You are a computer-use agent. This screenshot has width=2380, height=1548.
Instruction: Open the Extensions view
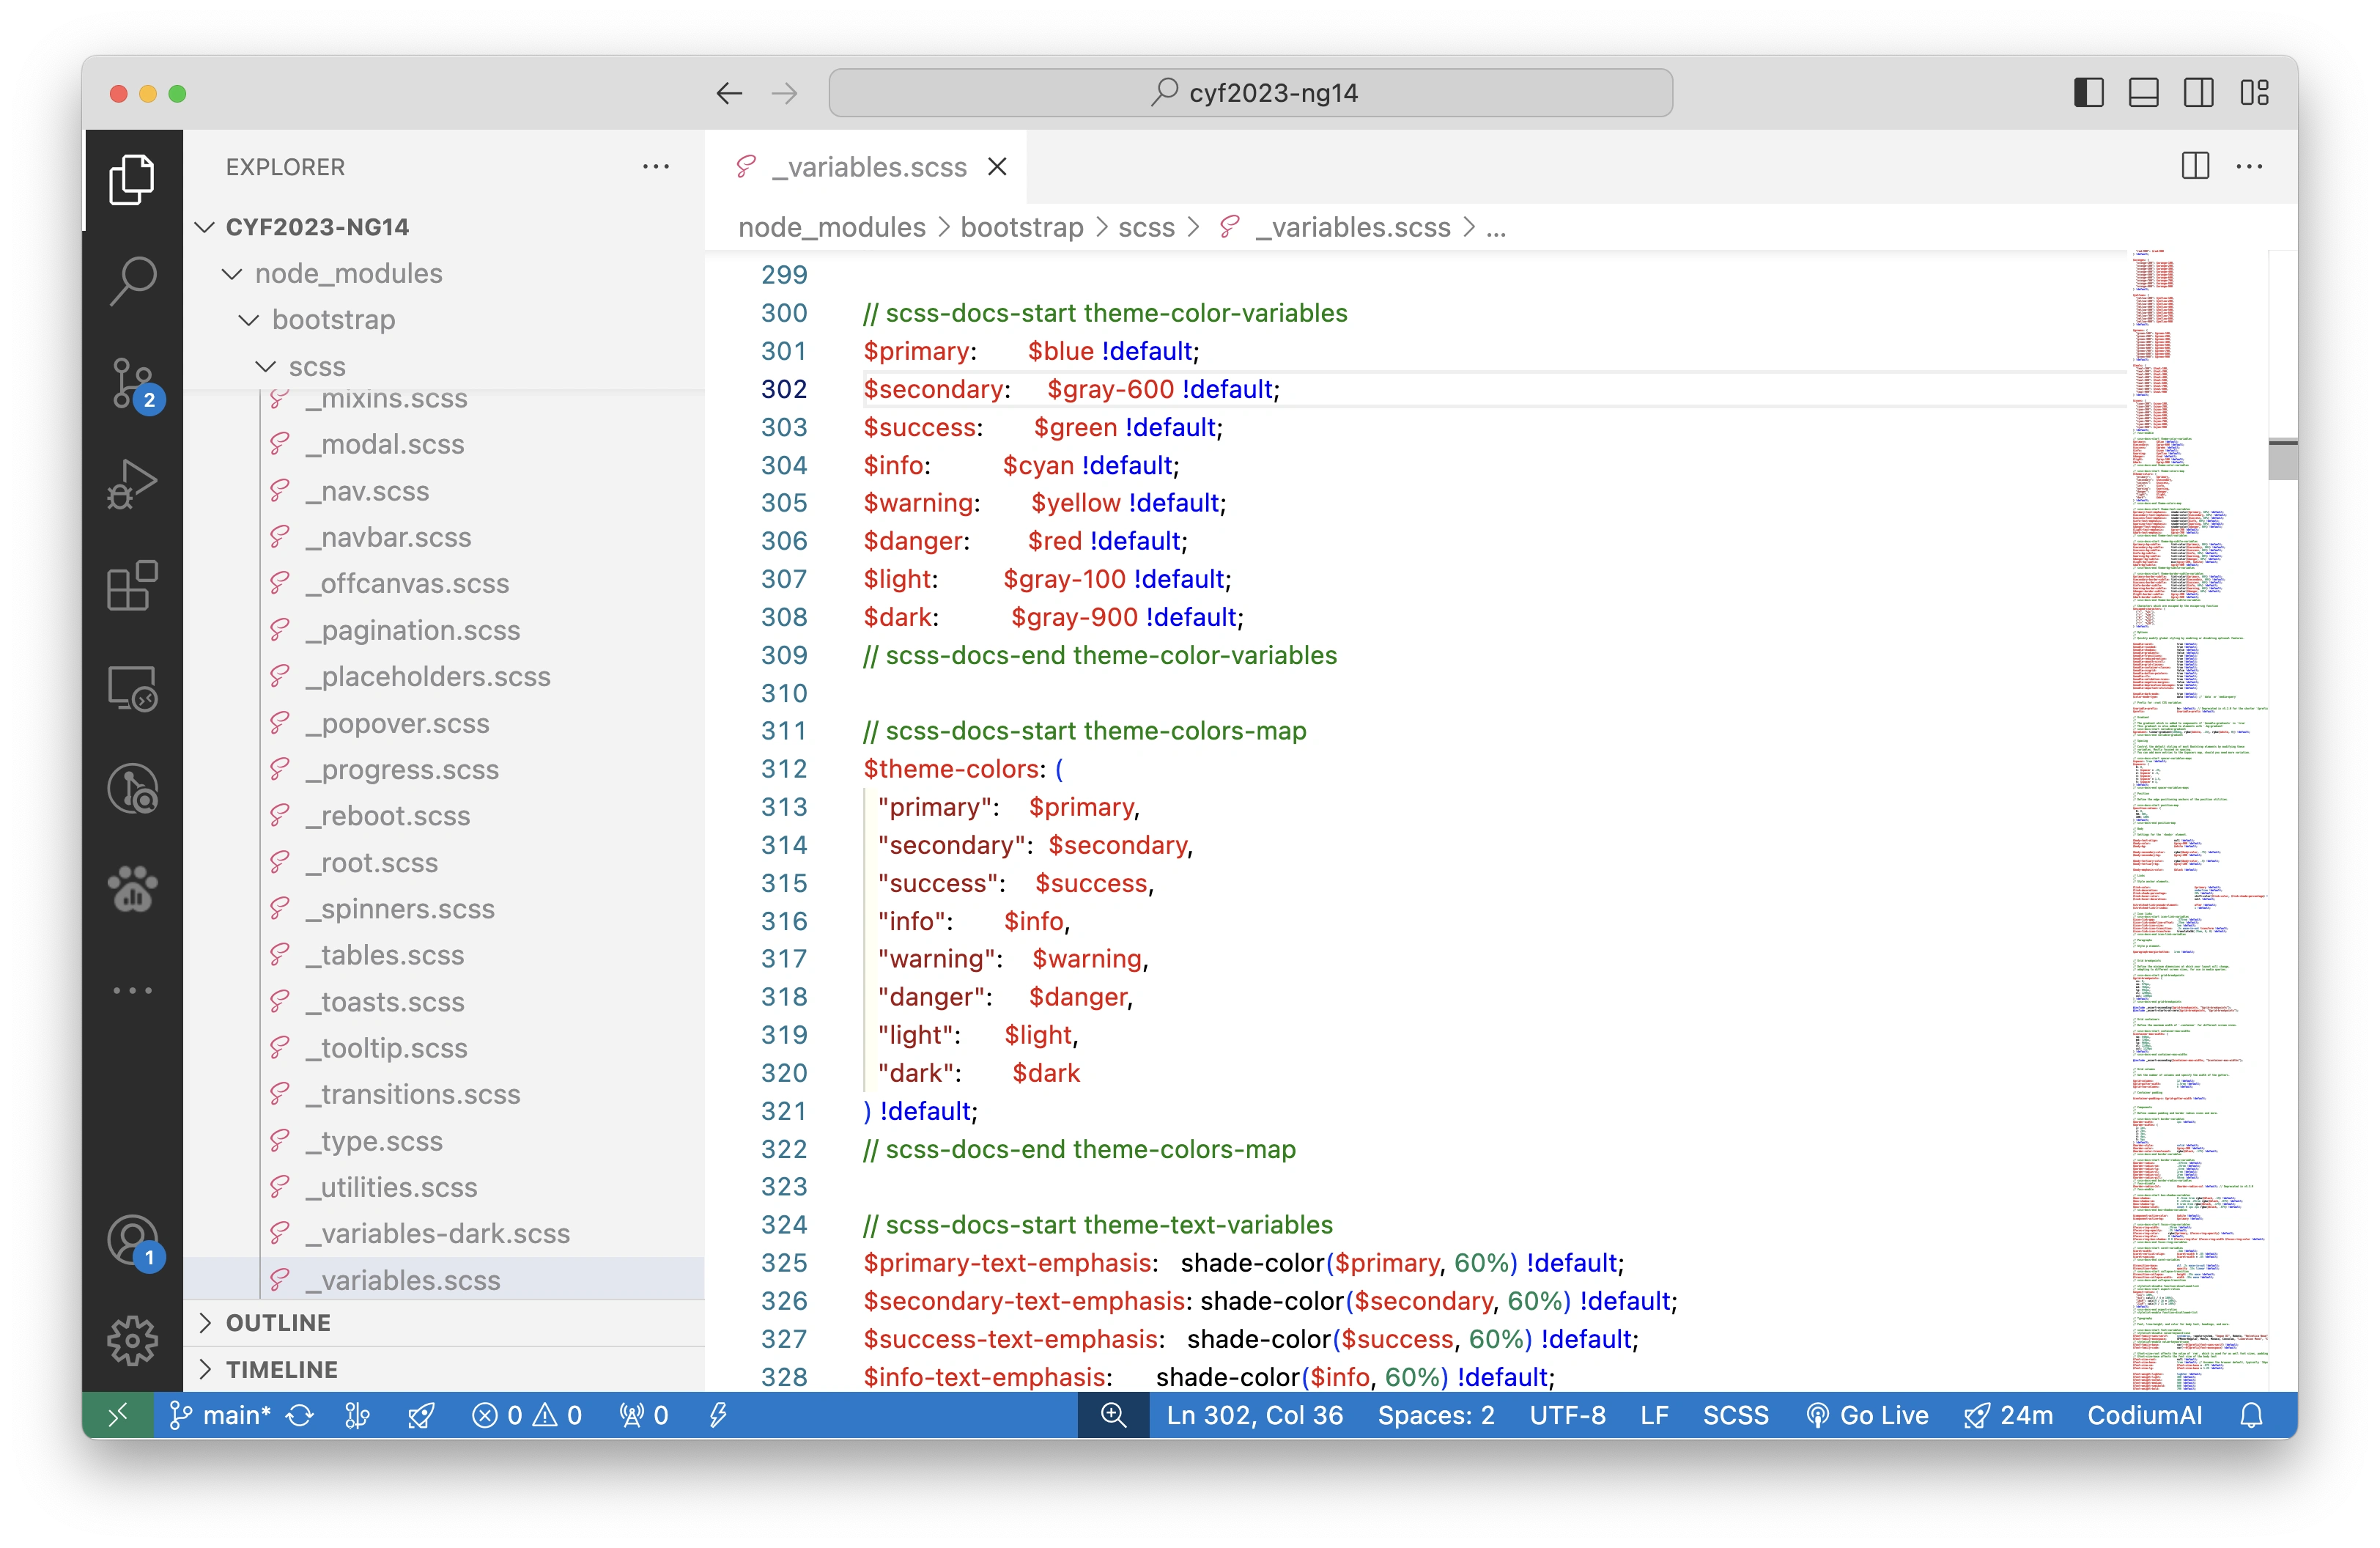pyautogui.click(x=132, y=586)
